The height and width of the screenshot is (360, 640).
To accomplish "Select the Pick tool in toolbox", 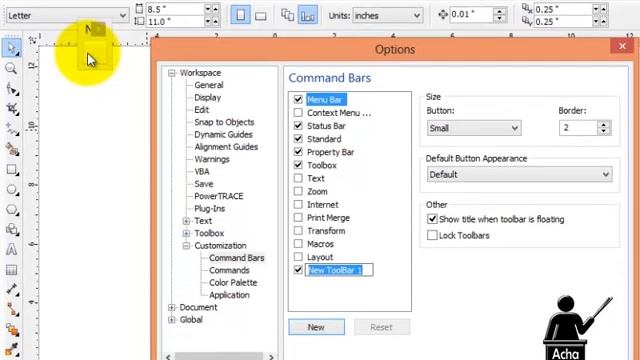I will tap(11, 49).
